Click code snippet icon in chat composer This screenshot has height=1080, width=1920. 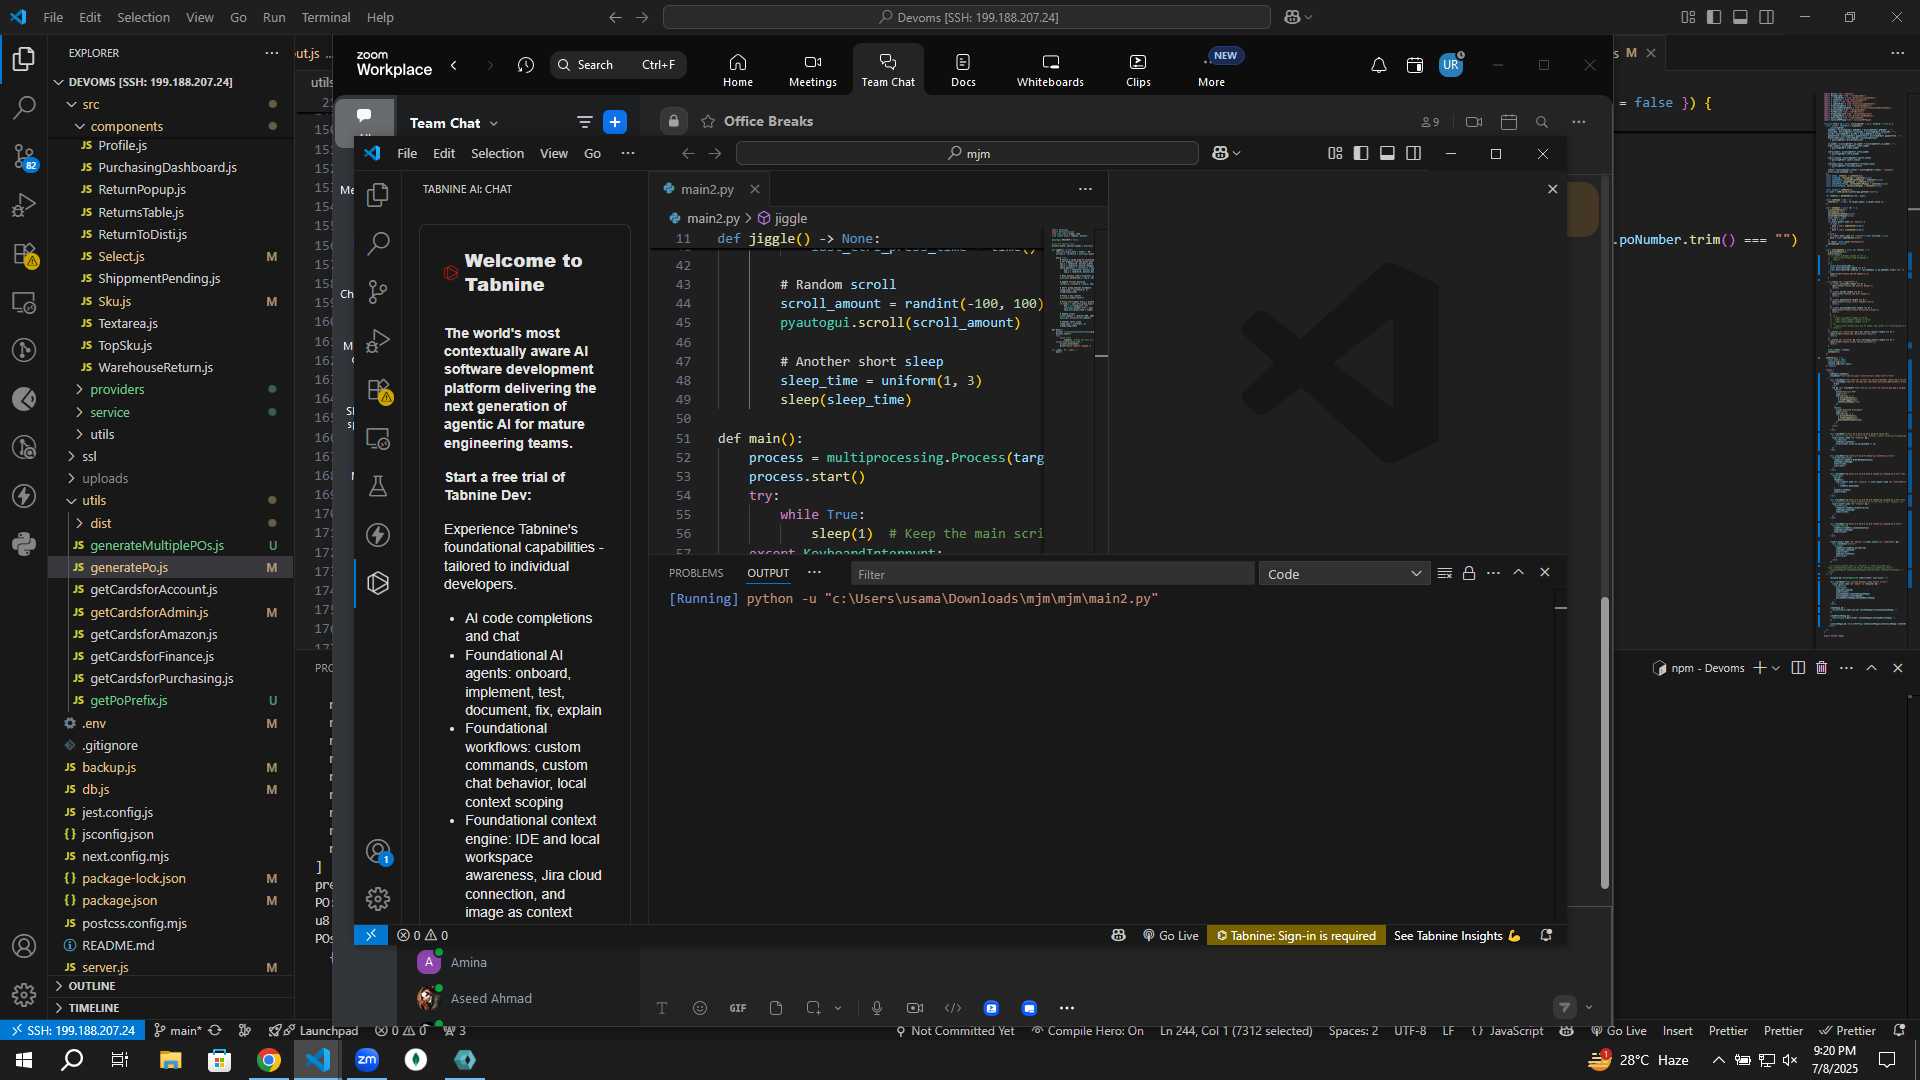[x=953, y=1008]
